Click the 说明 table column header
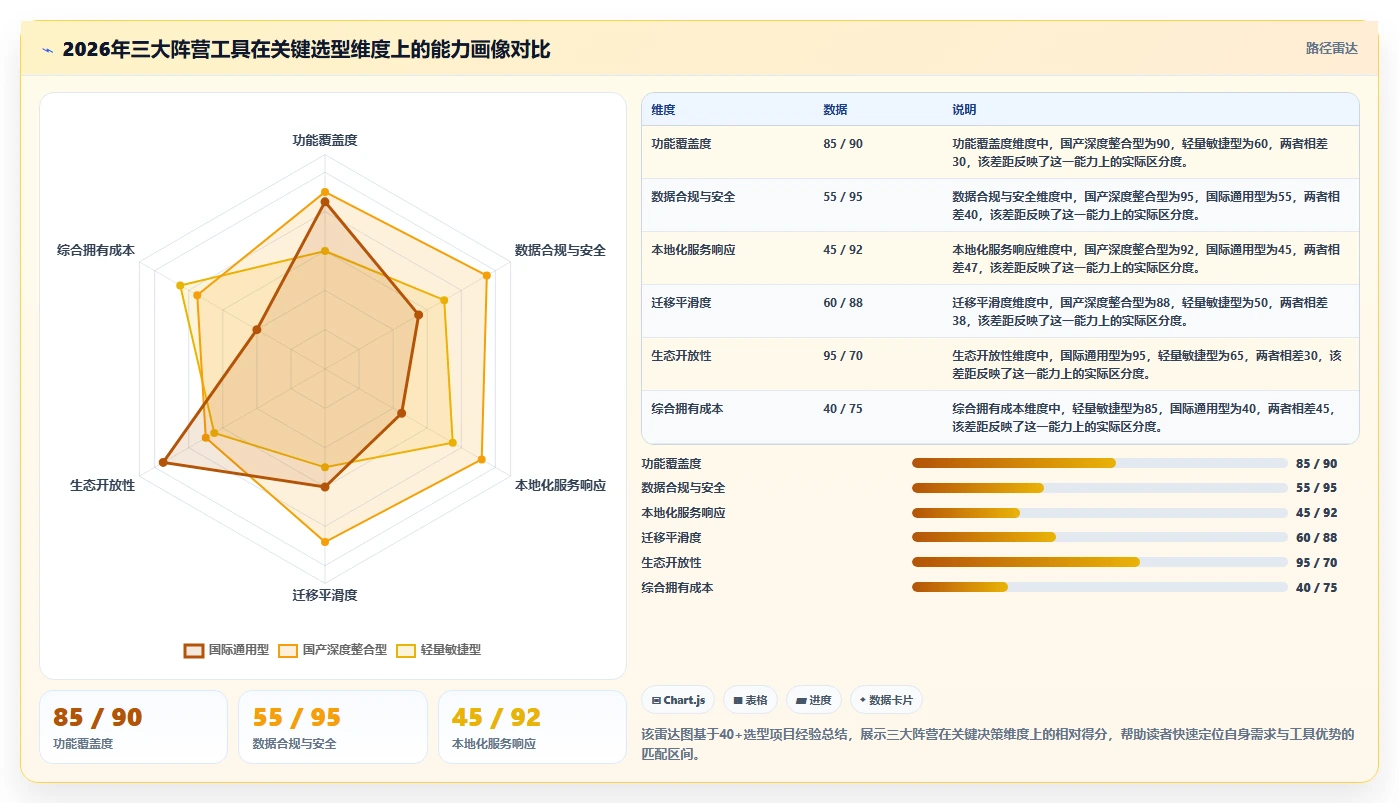Image resolution: width=1399 pixels, height=803 pixels. 964,110
